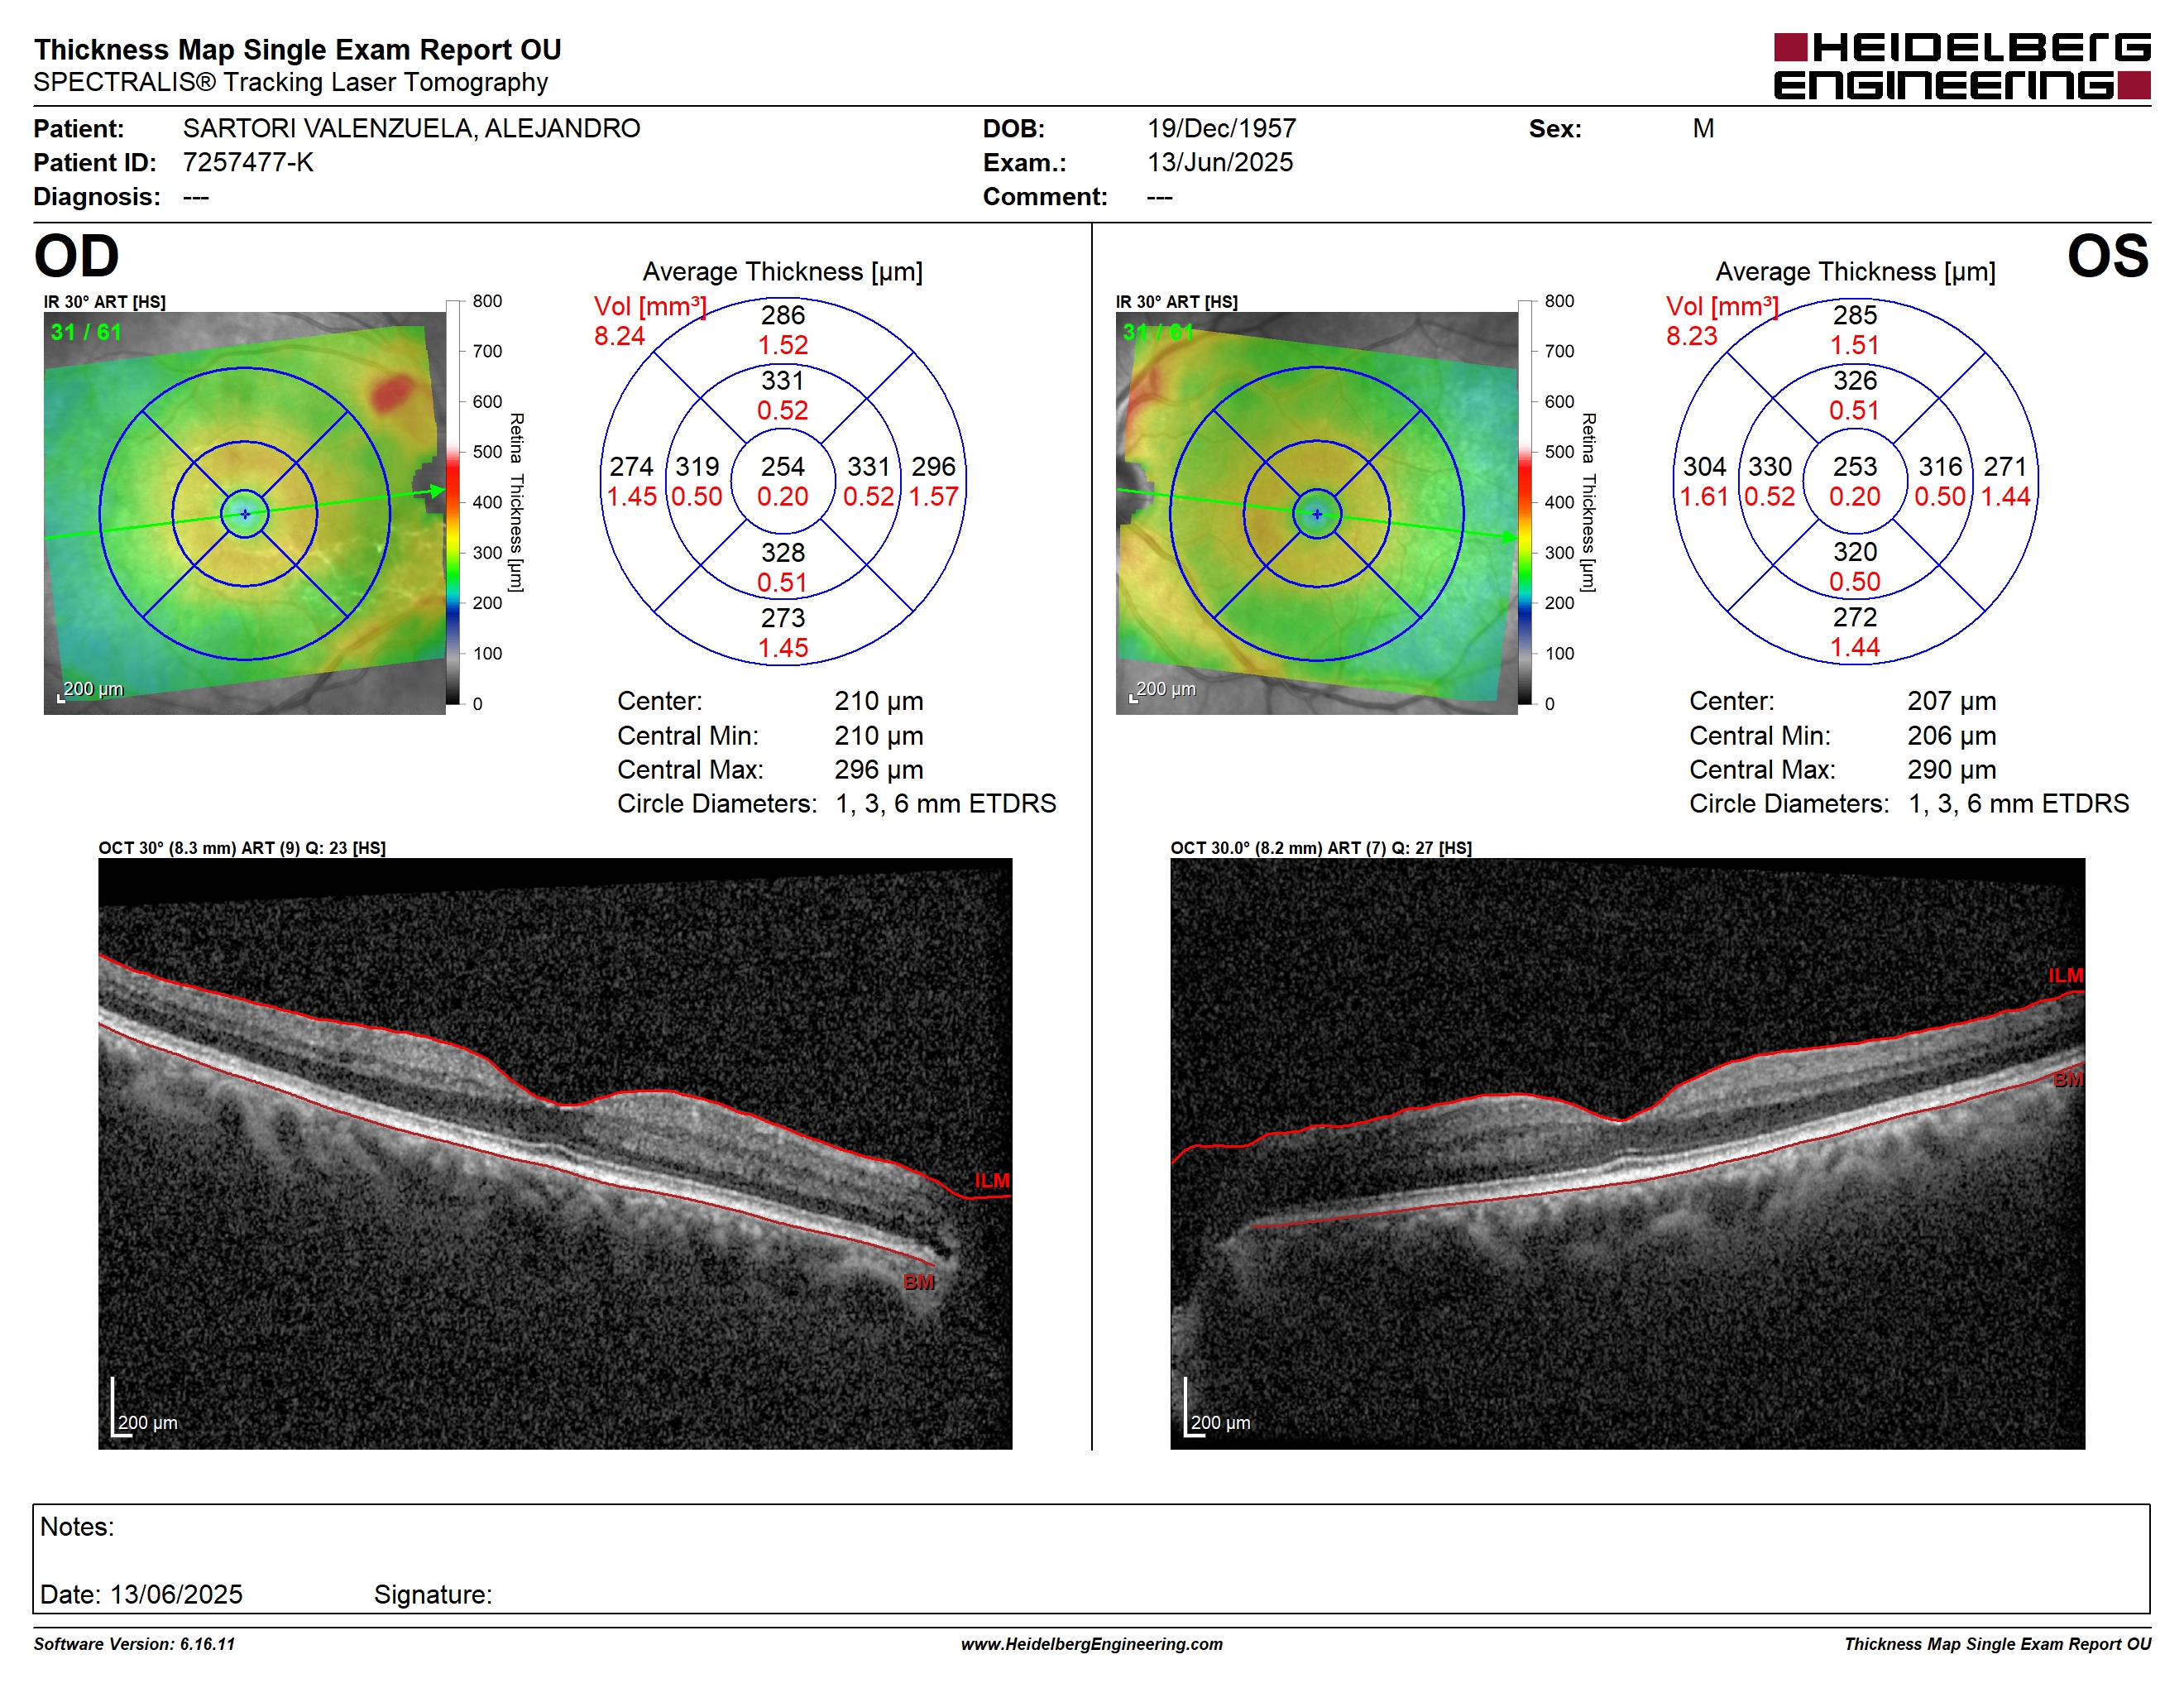Select patient name SARTORI VALENZUELA, ALEJANDRO
This screenshot has height=1688, width=2184.
point(411,128)
